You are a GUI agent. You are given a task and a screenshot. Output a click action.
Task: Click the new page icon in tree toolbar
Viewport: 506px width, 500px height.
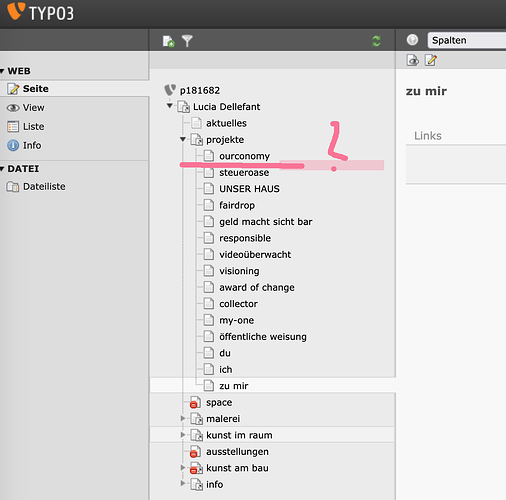pos(169,41)
